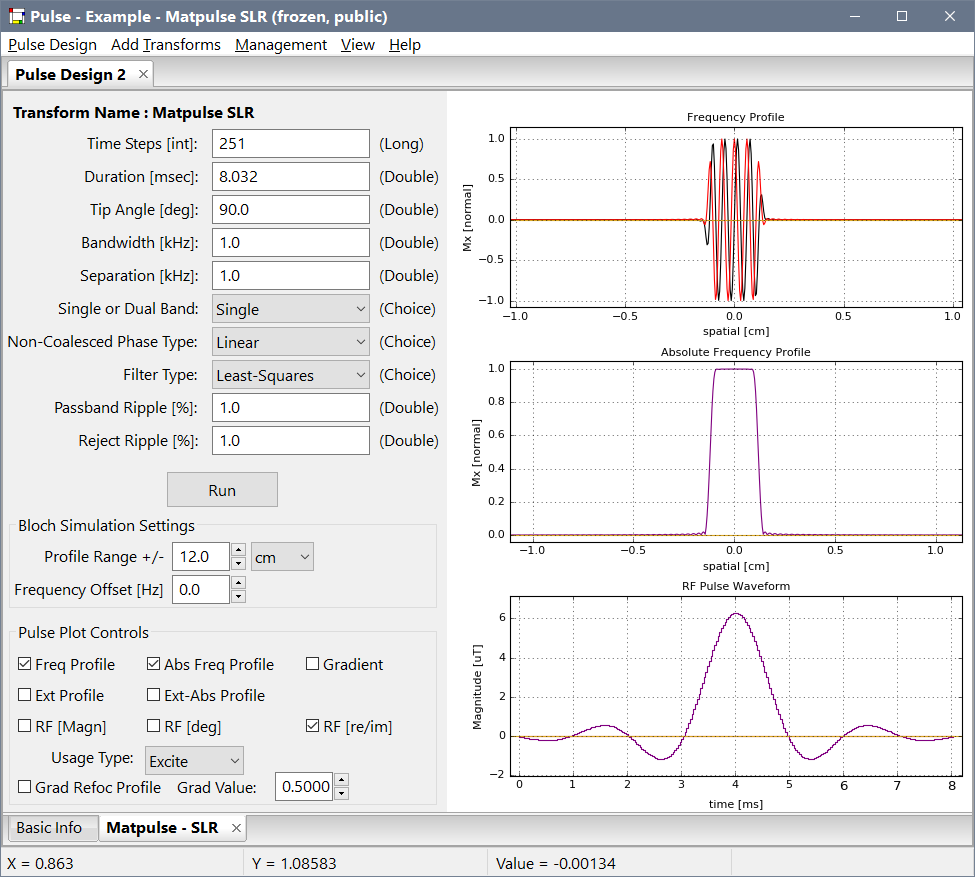This screenshot has width=975, height=877.
Task: Open the Usage Type Excite dropdown
Action: (x=194, y=761)
